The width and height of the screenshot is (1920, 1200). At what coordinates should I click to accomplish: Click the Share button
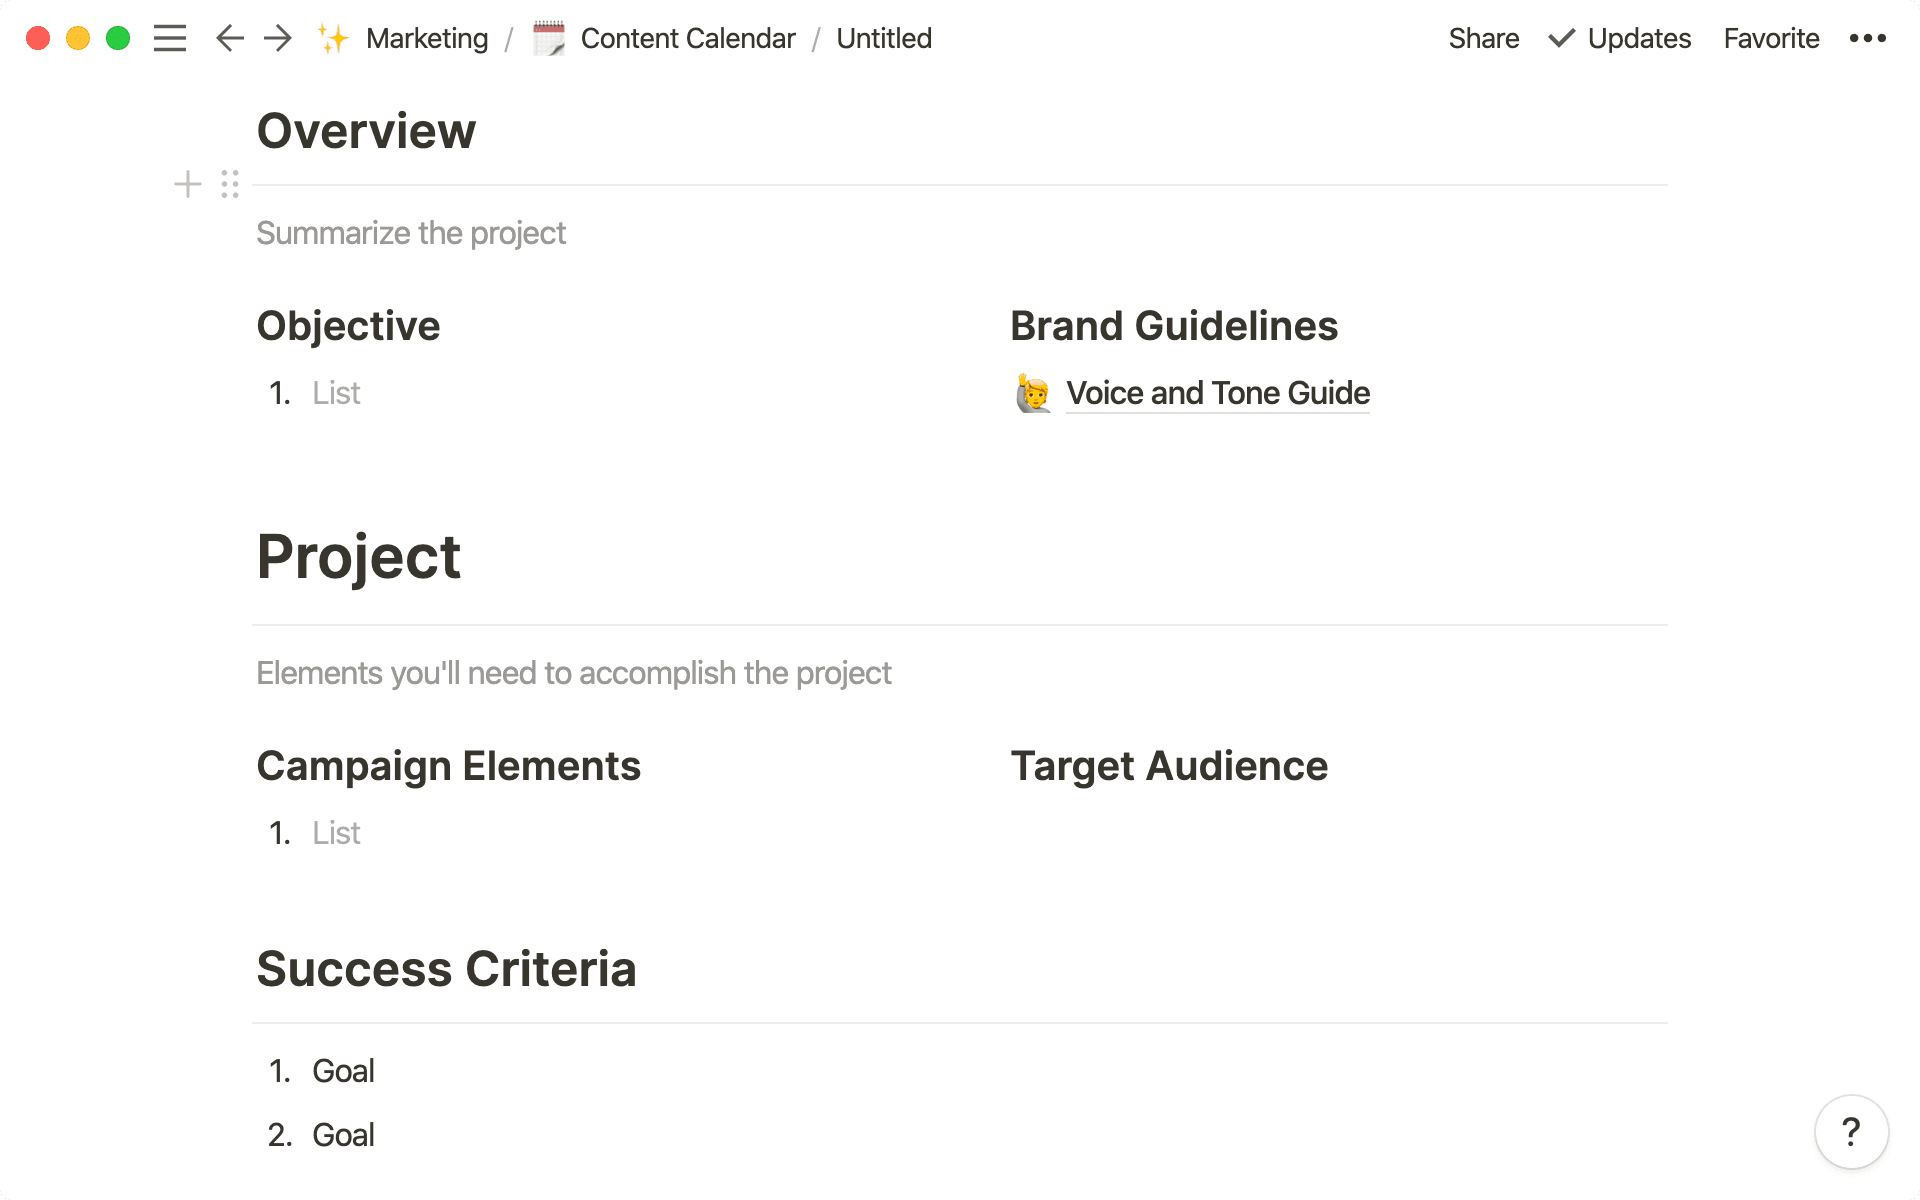pos(1483,38)
